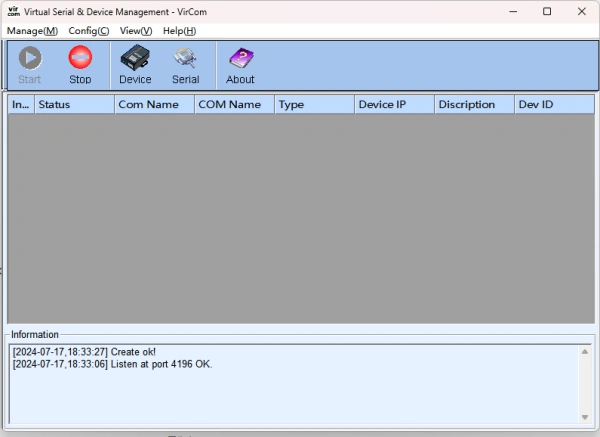Click the Information log scroll down arrow

585,417
